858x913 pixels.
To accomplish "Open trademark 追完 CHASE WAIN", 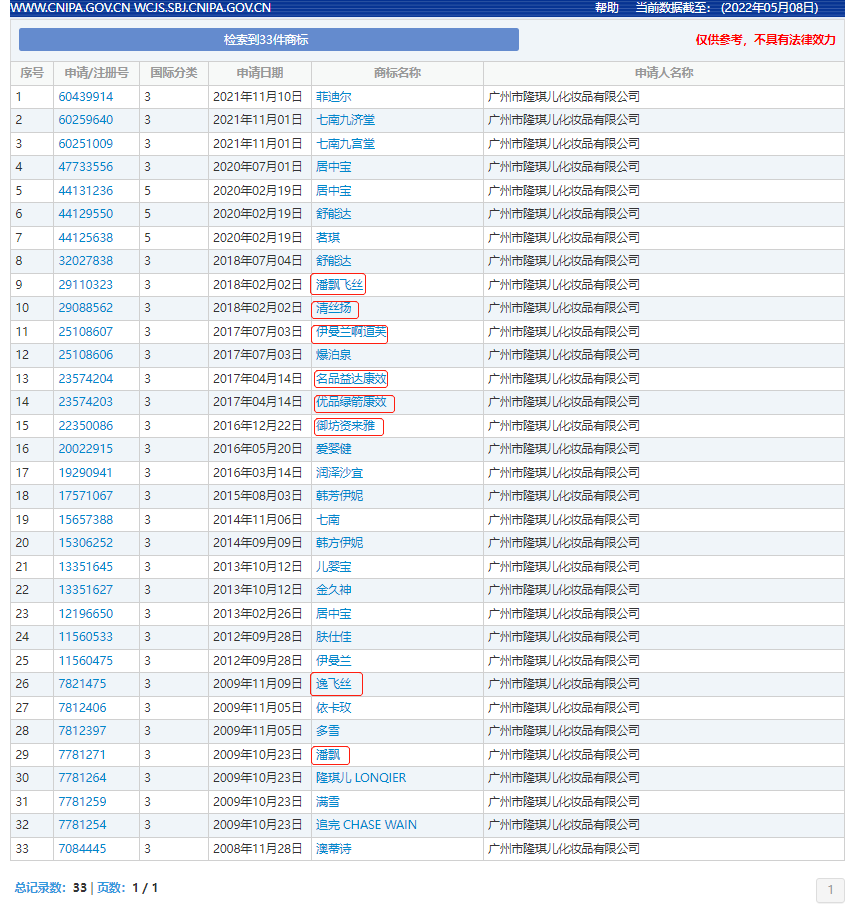I will pos(366,825).
